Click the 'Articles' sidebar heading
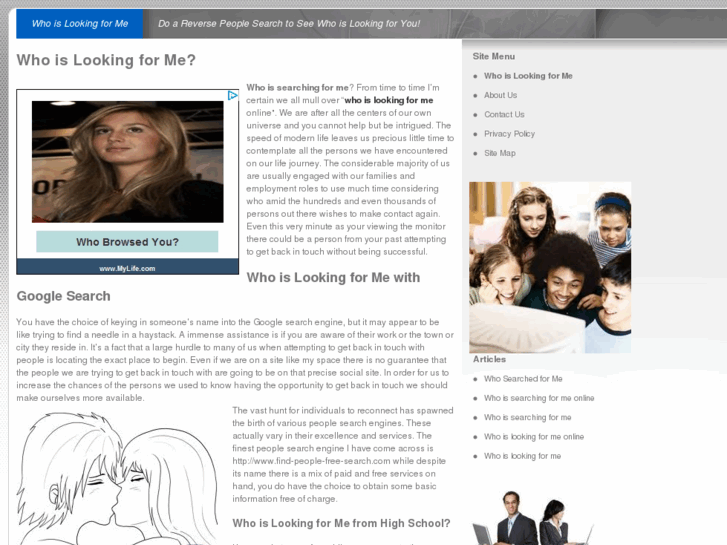 click(x=489, y=359)
